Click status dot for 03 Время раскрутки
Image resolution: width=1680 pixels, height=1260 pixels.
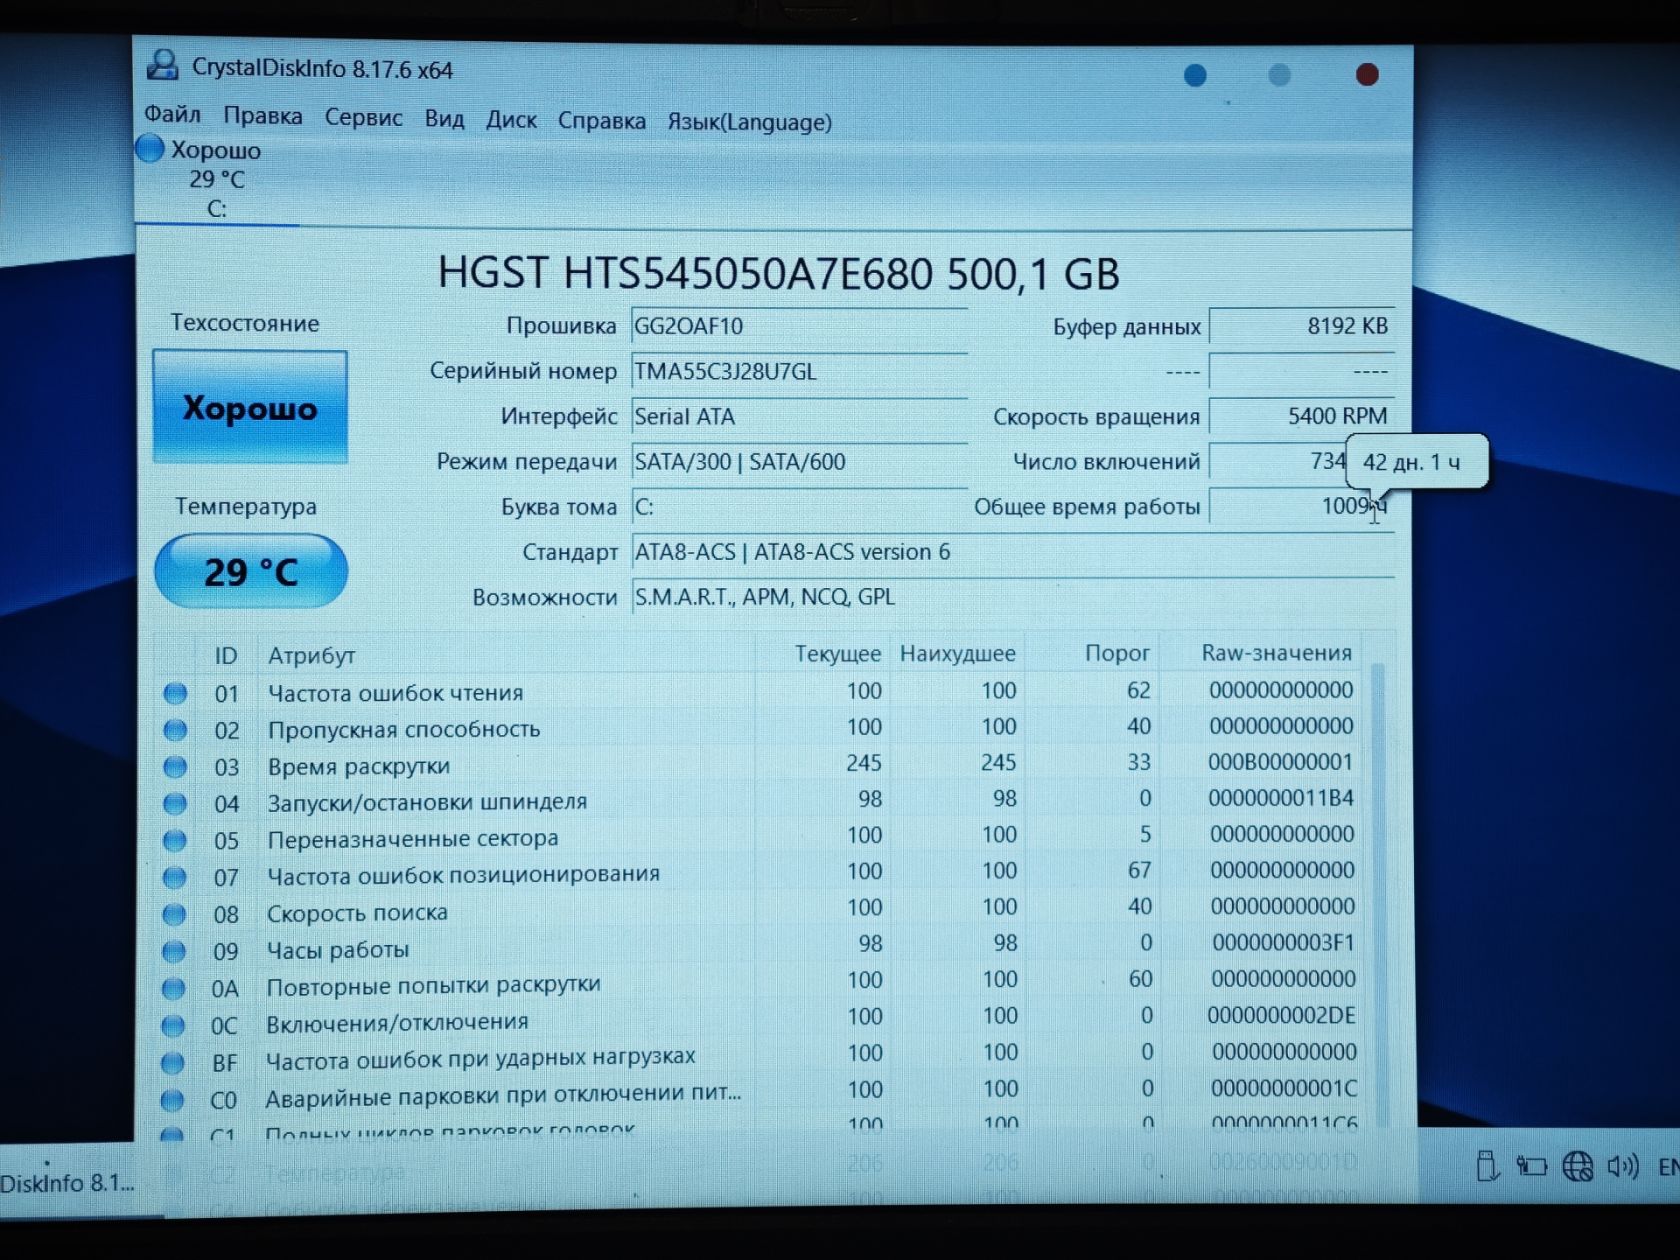click(x=174, y=766)
